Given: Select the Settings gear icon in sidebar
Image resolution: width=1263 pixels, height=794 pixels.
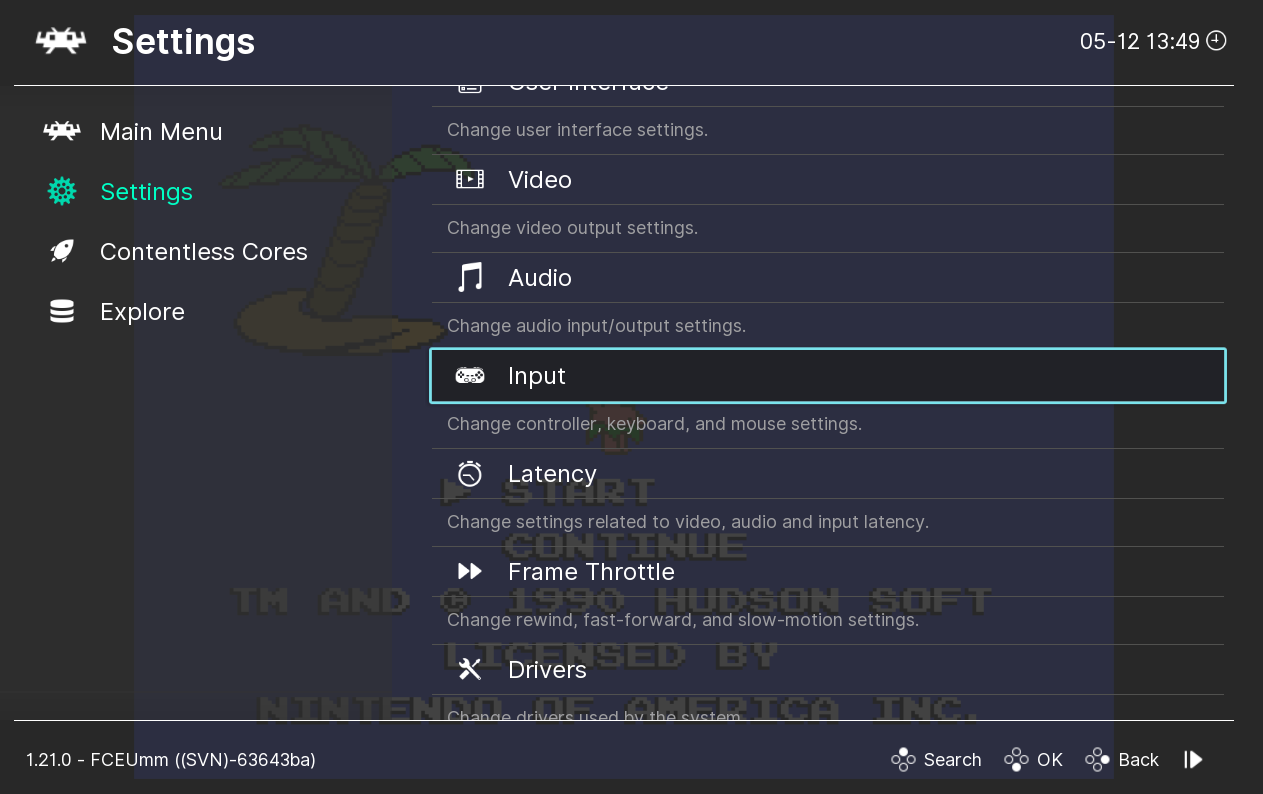Looking at the screenshot, I should 62,191.
